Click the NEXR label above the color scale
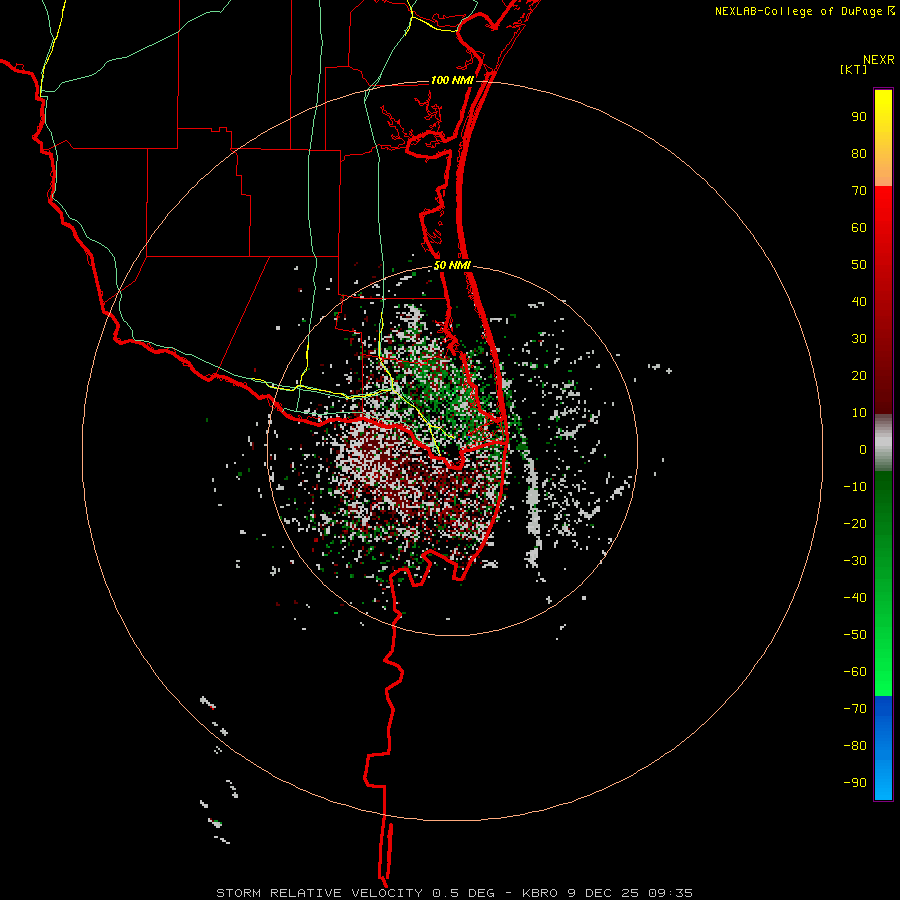 tap(879, 60)
